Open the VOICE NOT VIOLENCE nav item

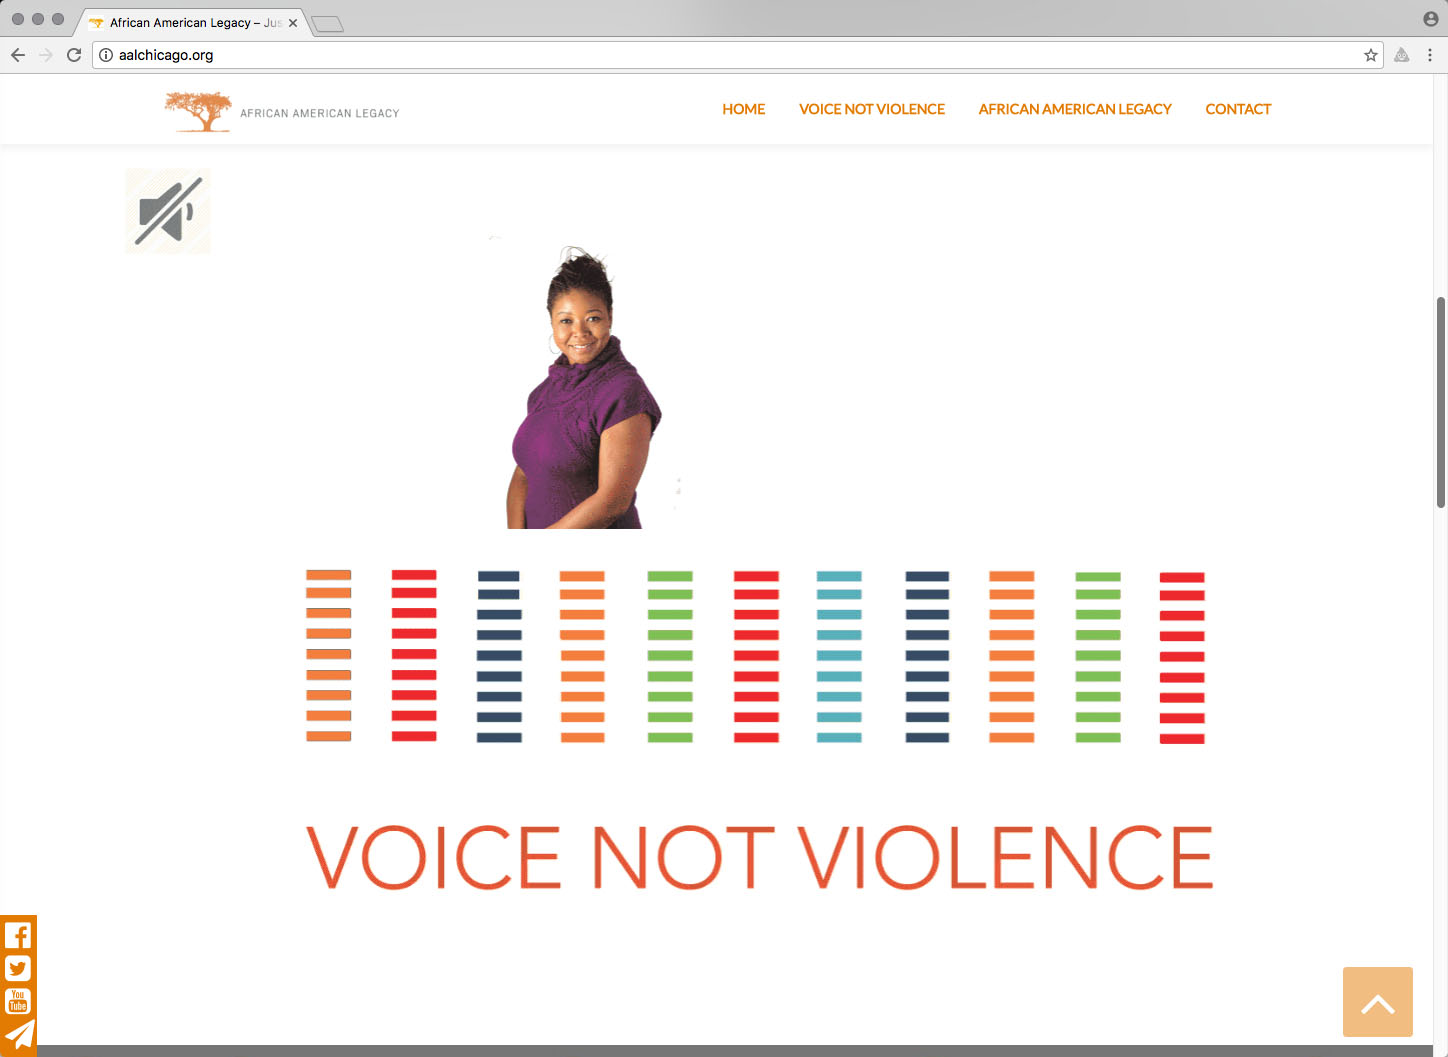tap(871, 109)
